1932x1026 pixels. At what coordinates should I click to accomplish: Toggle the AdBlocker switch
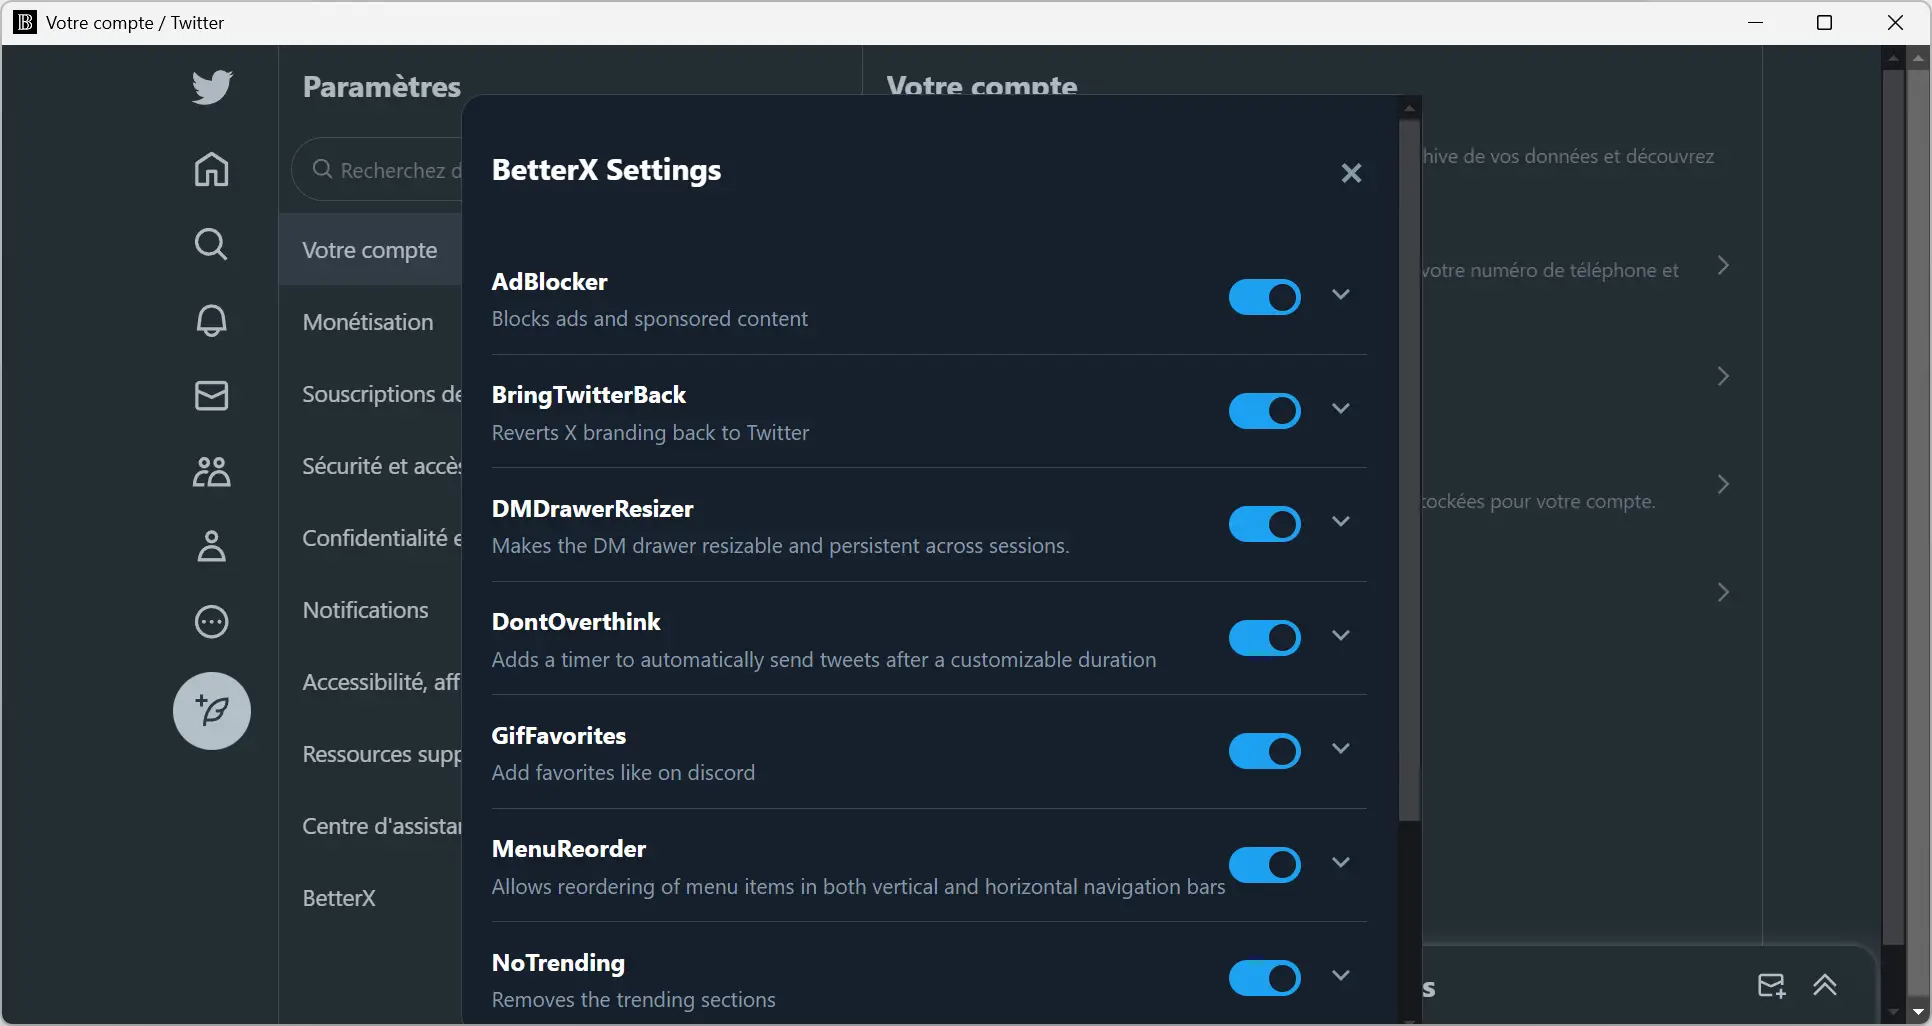(1264, 297)
